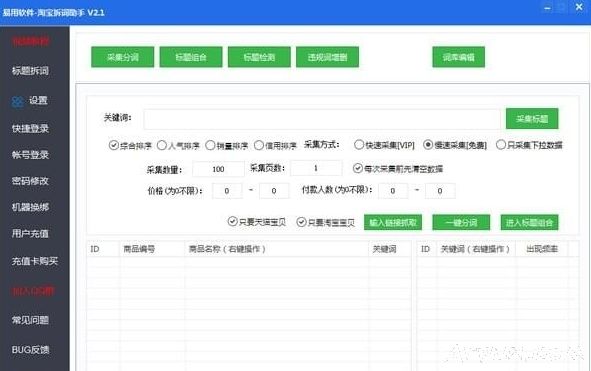Select the 人气排序 option

click(178, 145)
